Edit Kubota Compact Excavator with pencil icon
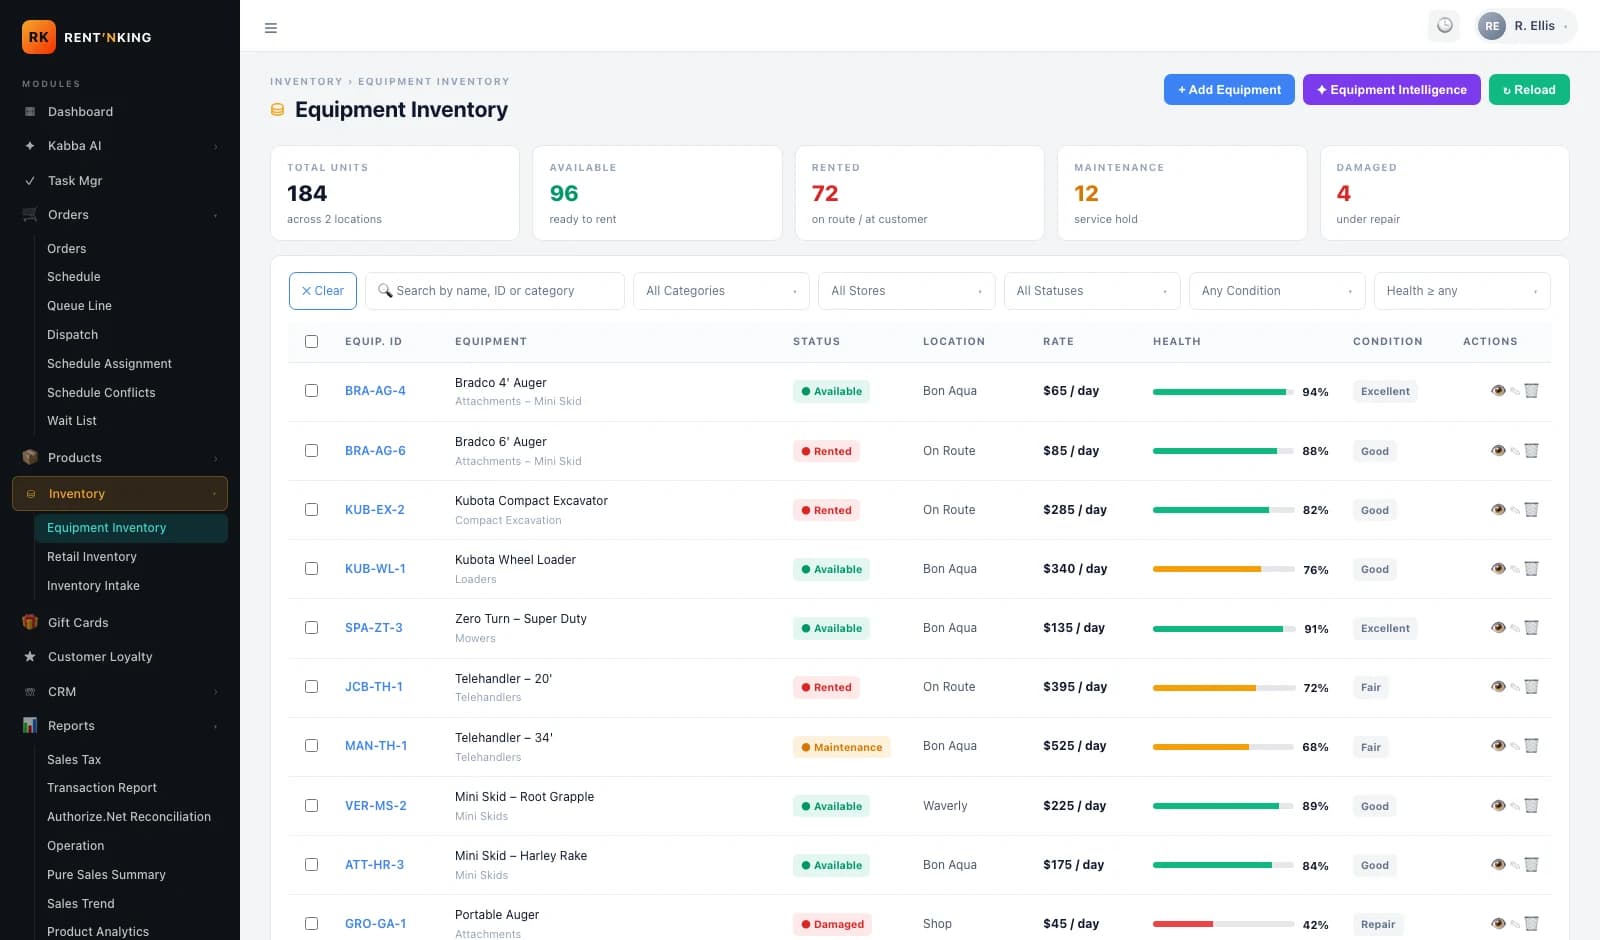 pyautogui.click(x=1515, y=511)
